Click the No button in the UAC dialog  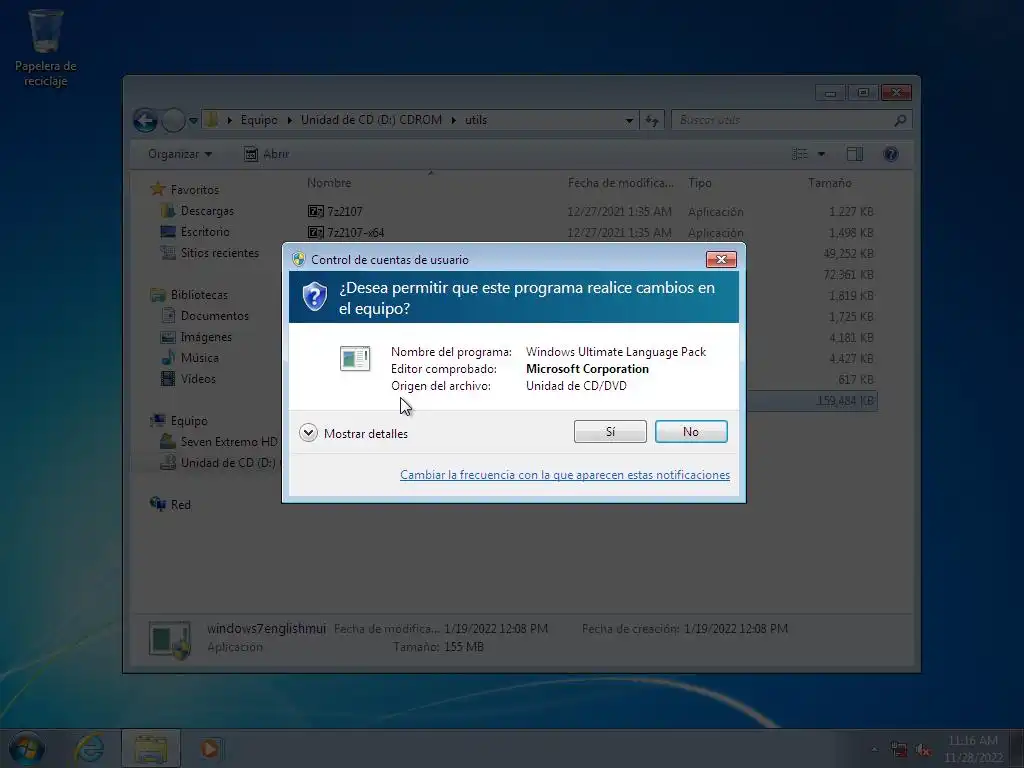tap(691, 432)
